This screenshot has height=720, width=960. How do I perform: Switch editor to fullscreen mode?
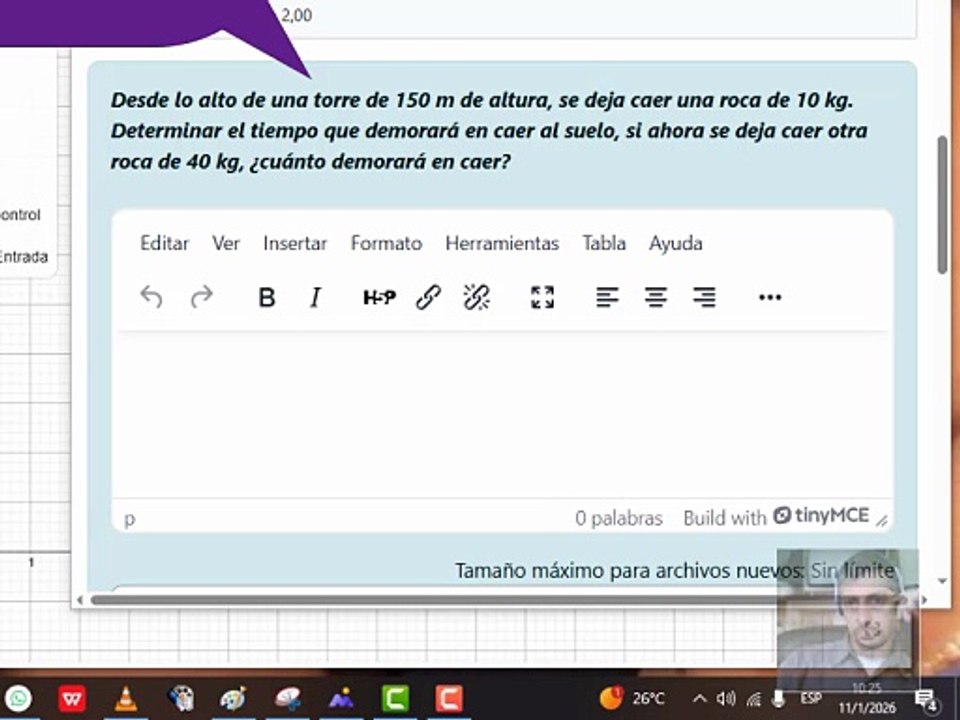point(542,298)
